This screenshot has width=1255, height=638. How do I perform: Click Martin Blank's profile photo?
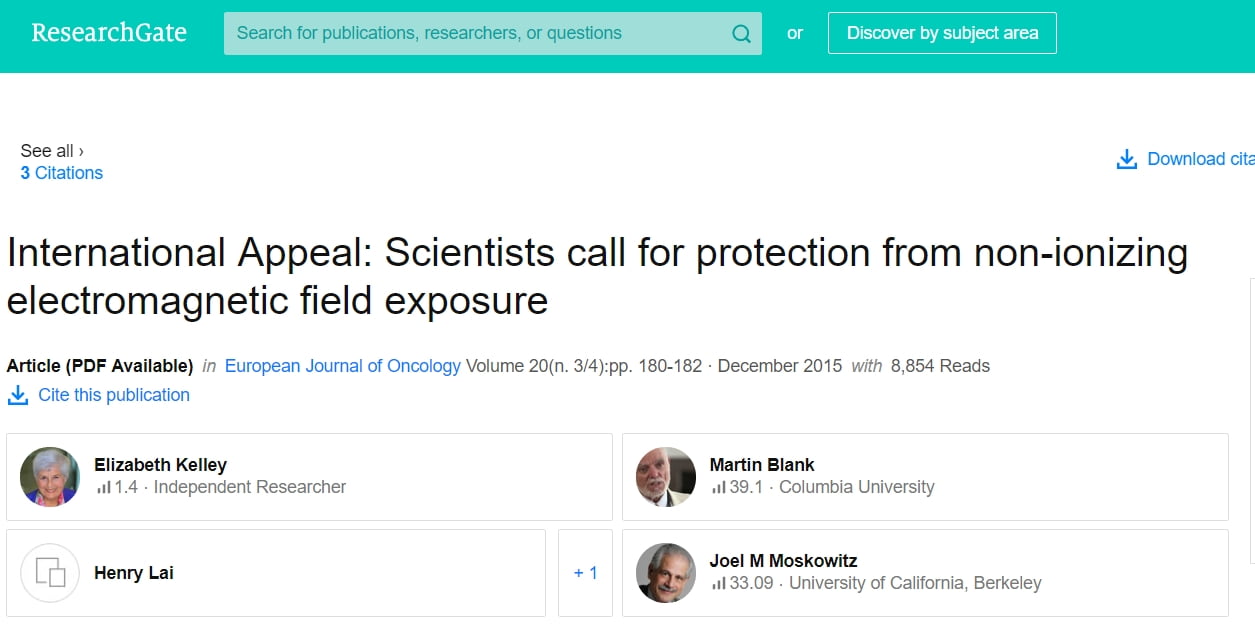point(666,477)
